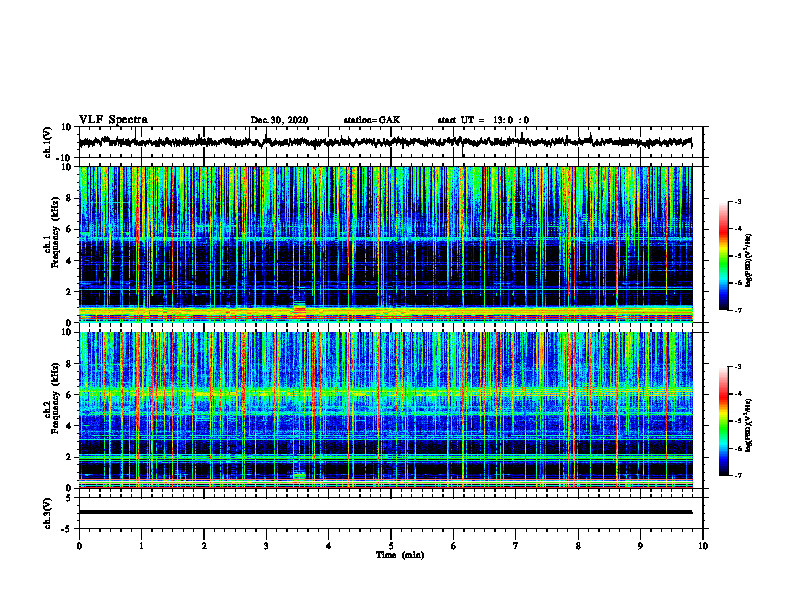Click the ch.1 voltage waveform trace

[385, 142]
